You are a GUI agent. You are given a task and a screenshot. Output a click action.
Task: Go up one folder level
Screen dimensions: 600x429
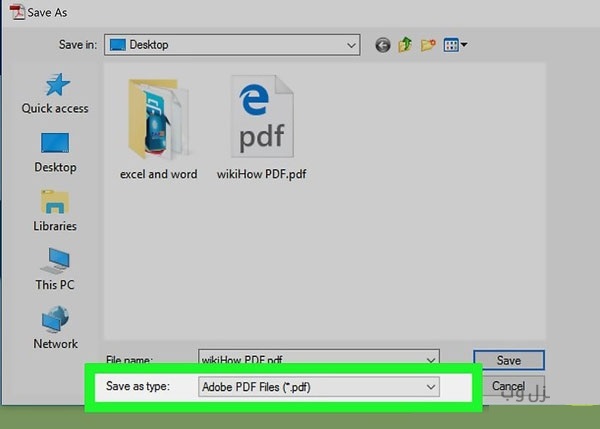404,45
